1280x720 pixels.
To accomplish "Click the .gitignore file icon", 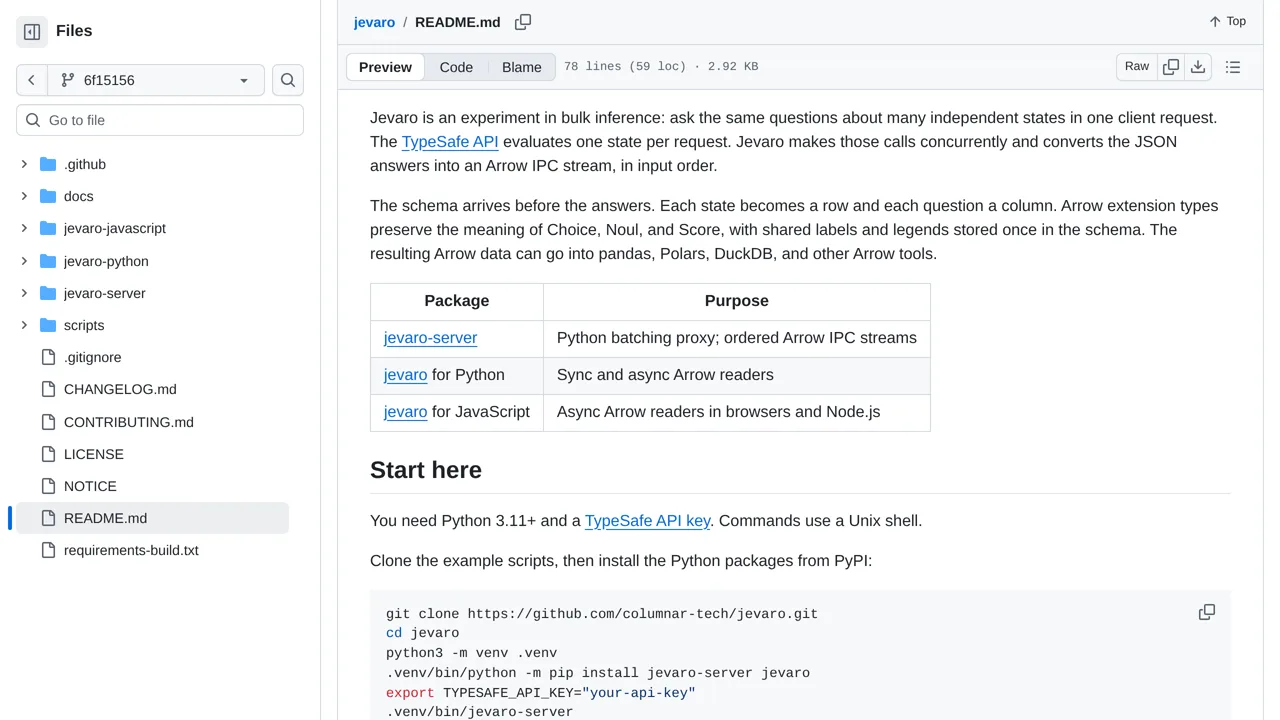I will 48,357.
